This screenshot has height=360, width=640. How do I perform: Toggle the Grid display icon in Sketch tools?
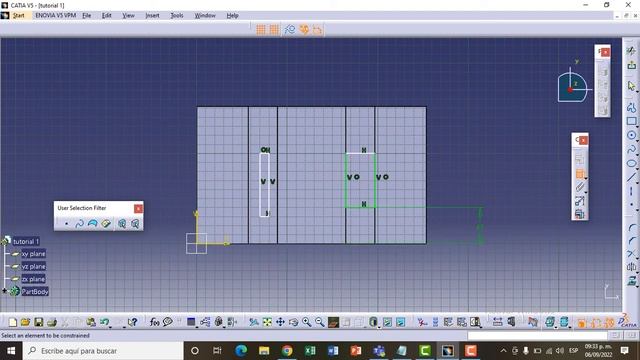tap(261, 29)
